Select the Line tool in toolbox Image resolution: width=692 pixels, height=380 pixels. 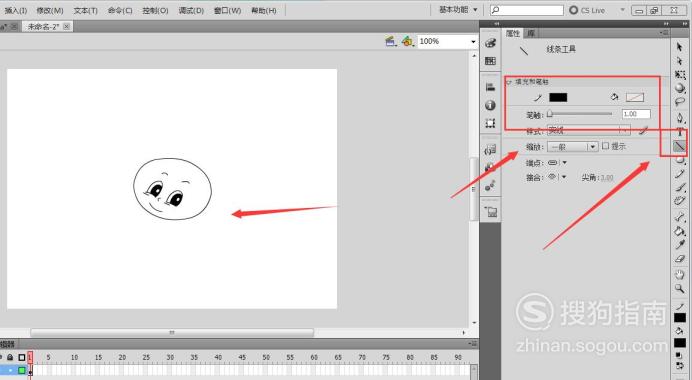point(680,146)
